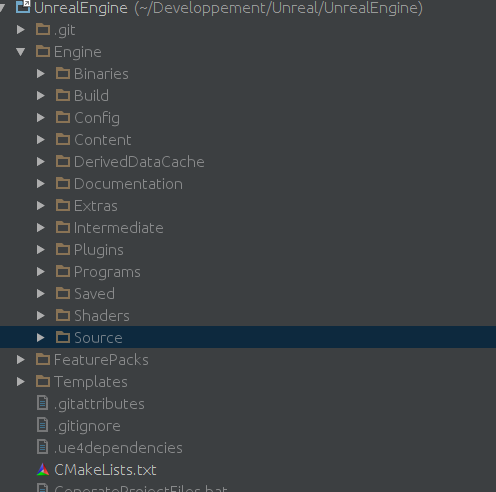This screenshot has height=492, width=496.
Task: Expand the Content folder arrow
Action: click(41, 139)
